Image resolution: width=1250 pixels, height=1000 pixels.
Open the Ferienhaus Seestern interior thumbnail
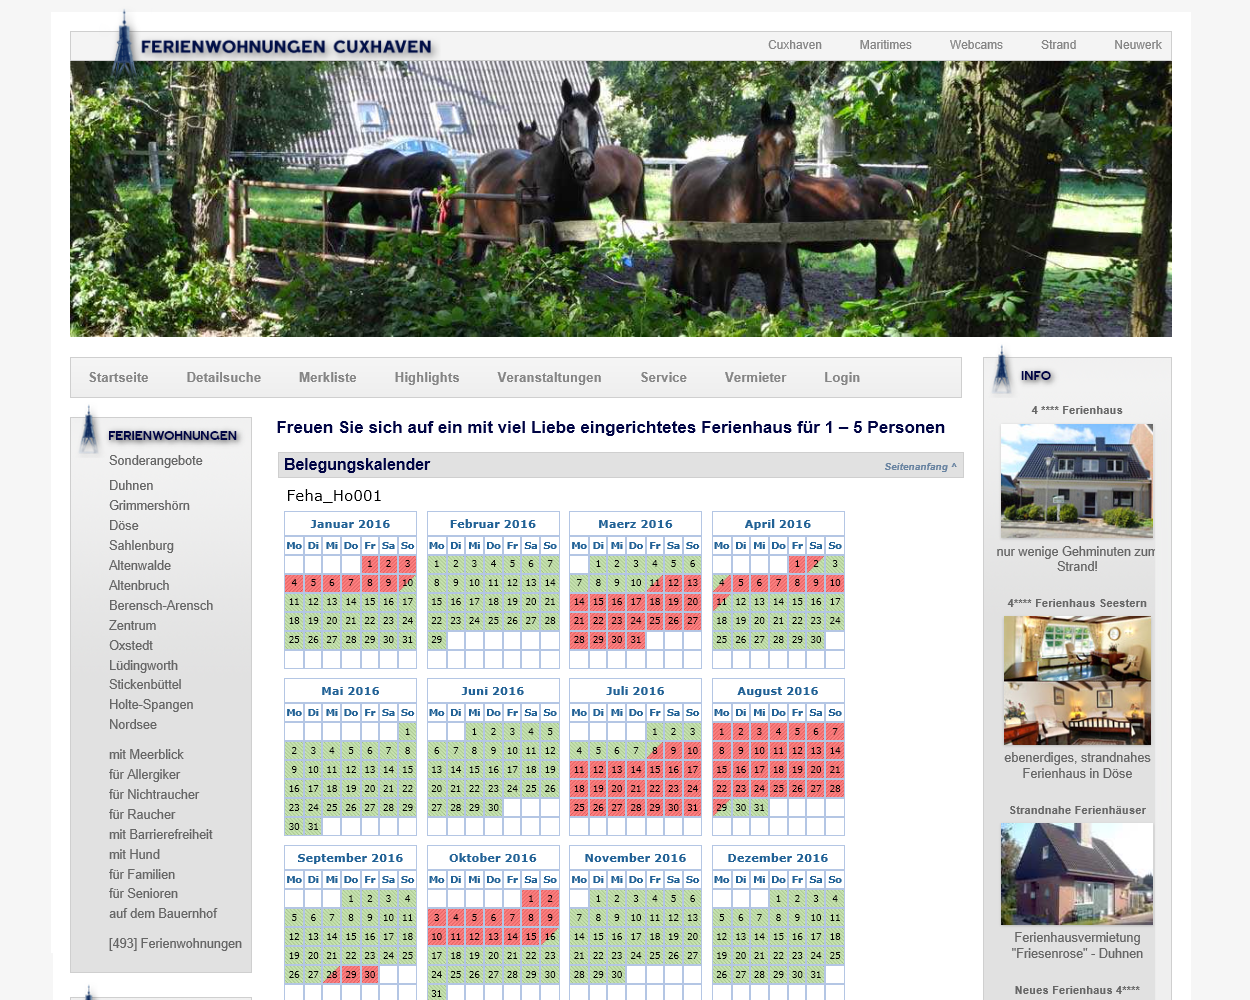click(x=1076, y=680)
